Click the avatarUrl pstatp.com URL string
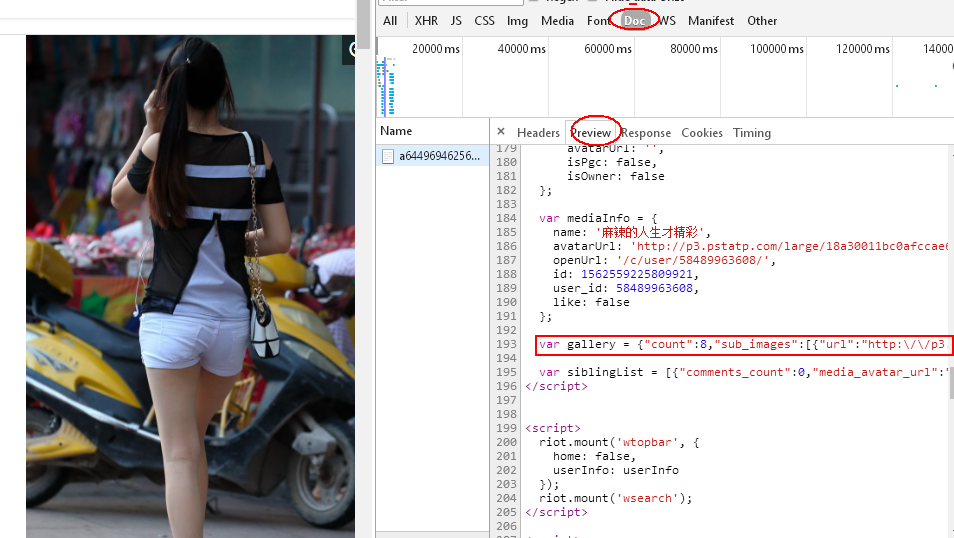The height and width of the screenshot is (538, 954). (x=790, y=246)
